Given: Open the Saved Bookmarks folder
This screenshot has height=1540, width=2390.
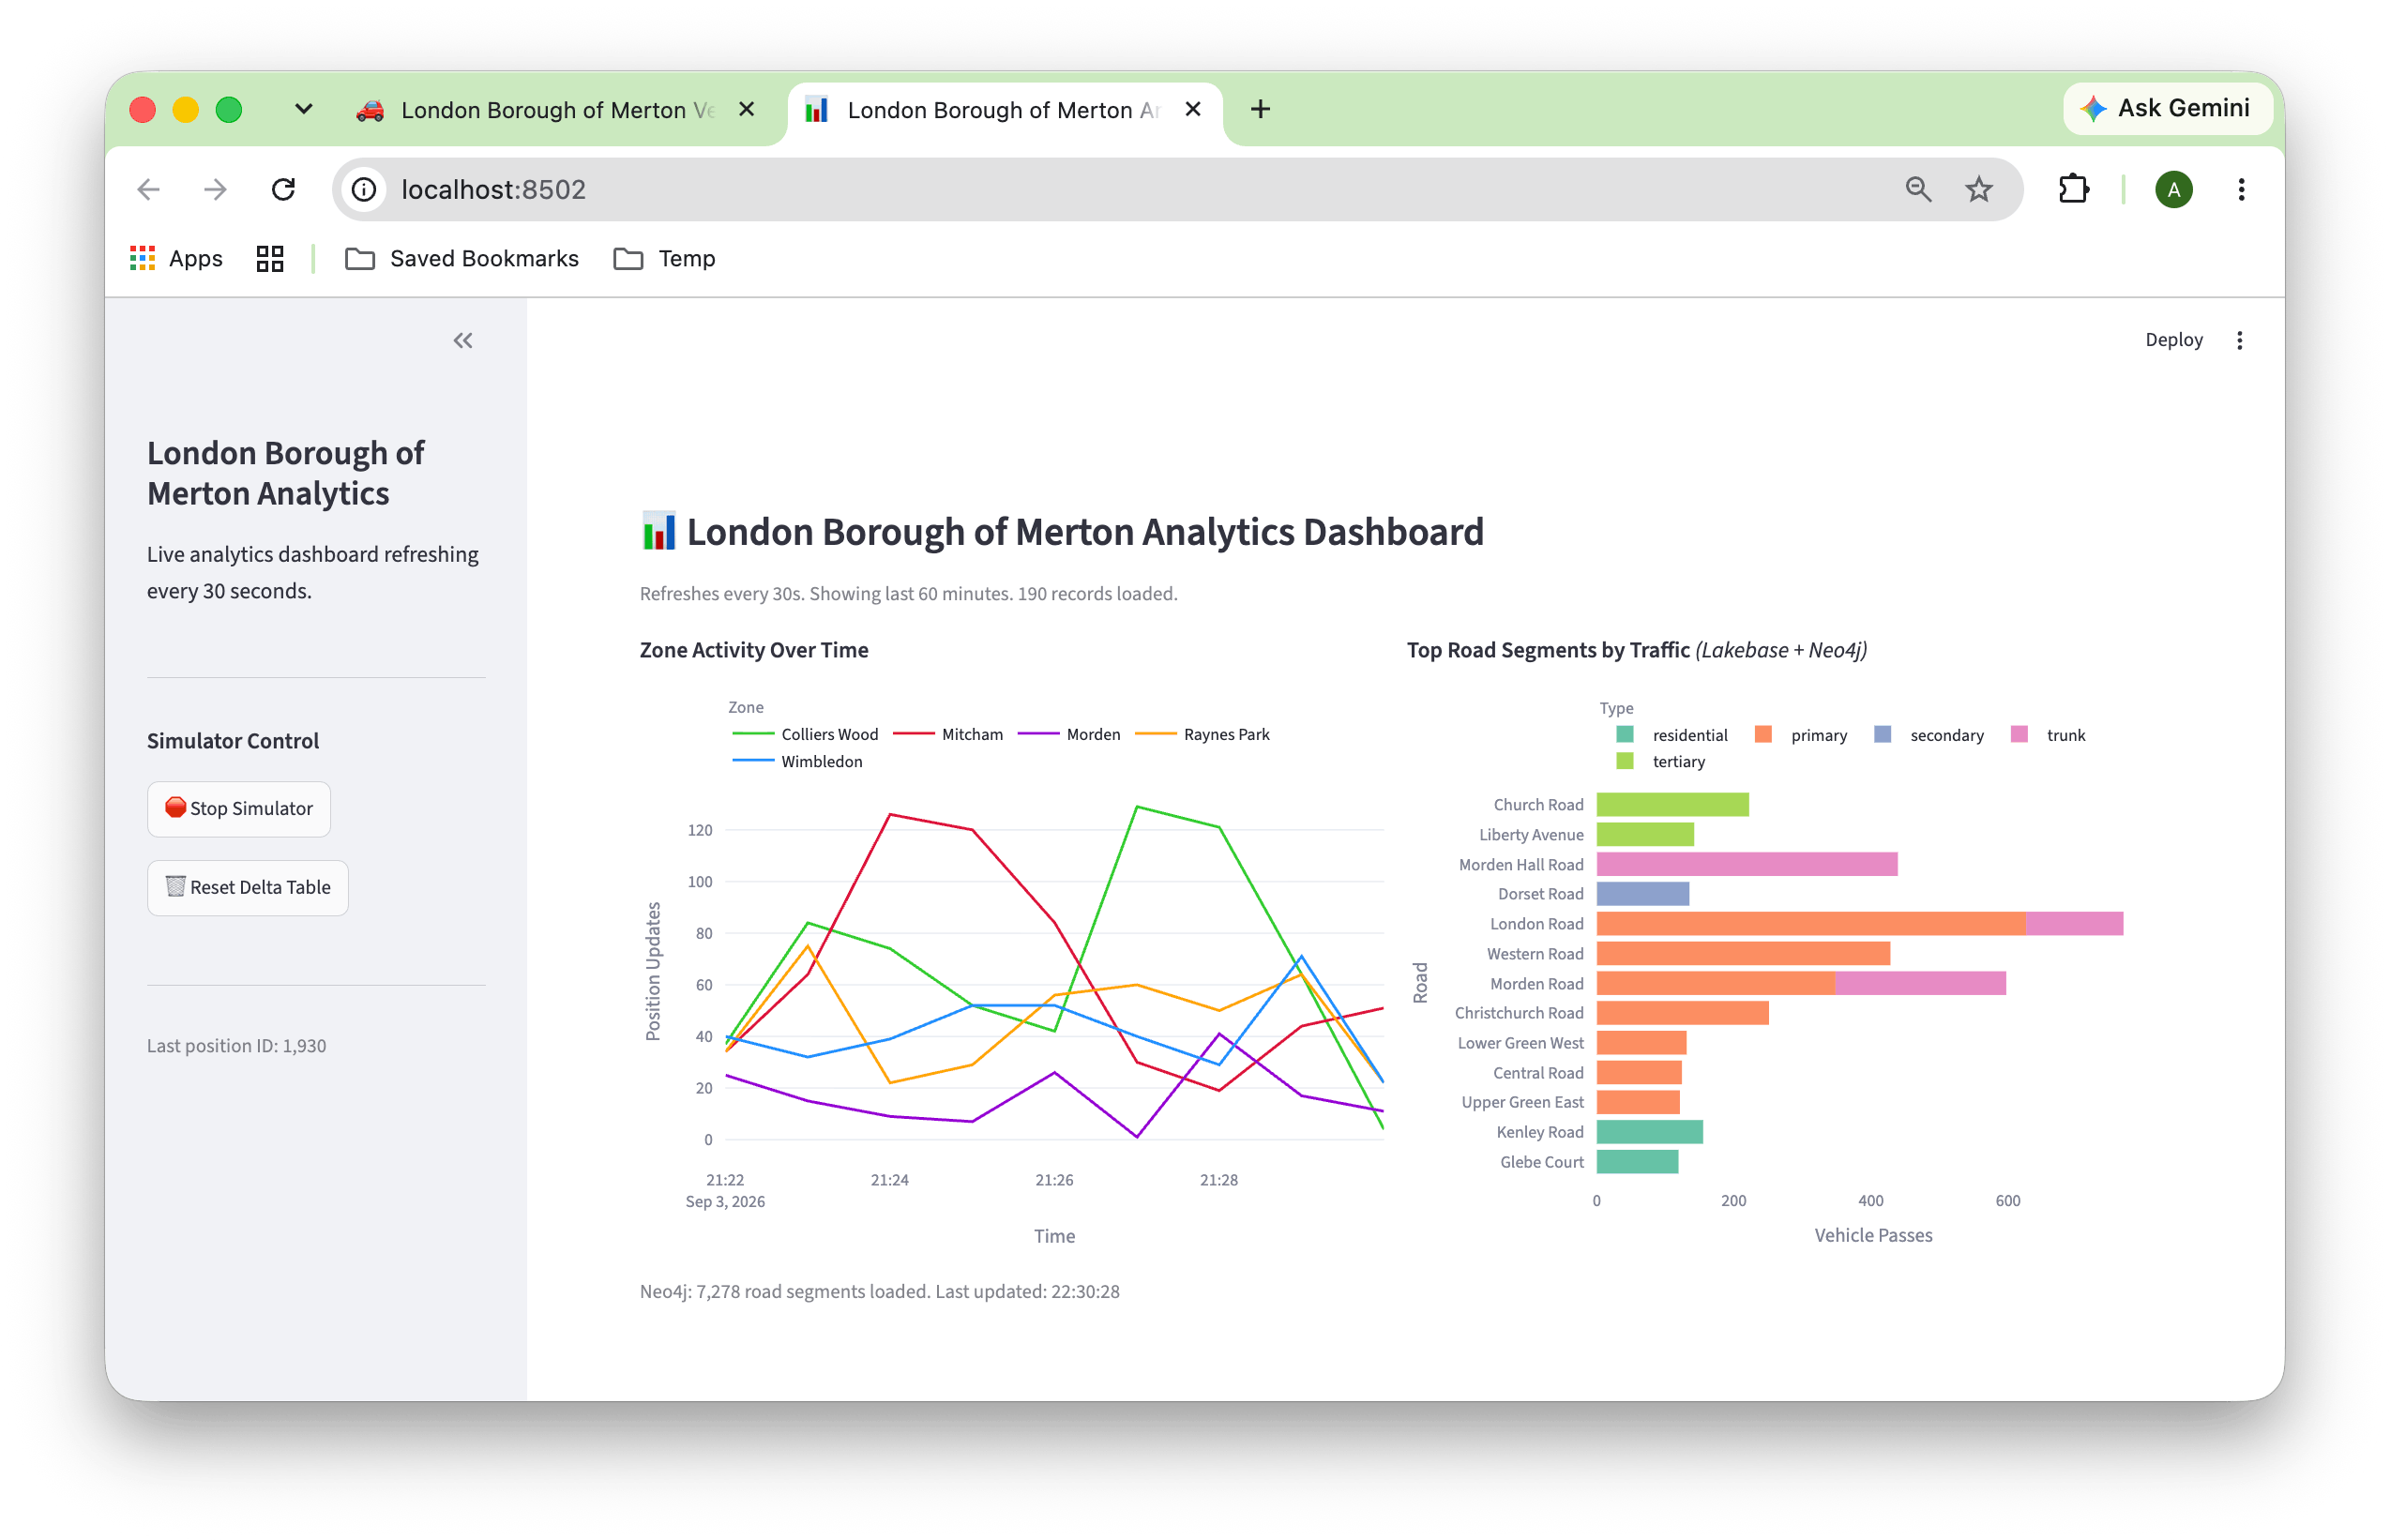Looking at the screenshot, I should pyautogui.click(x=462, y=258).
